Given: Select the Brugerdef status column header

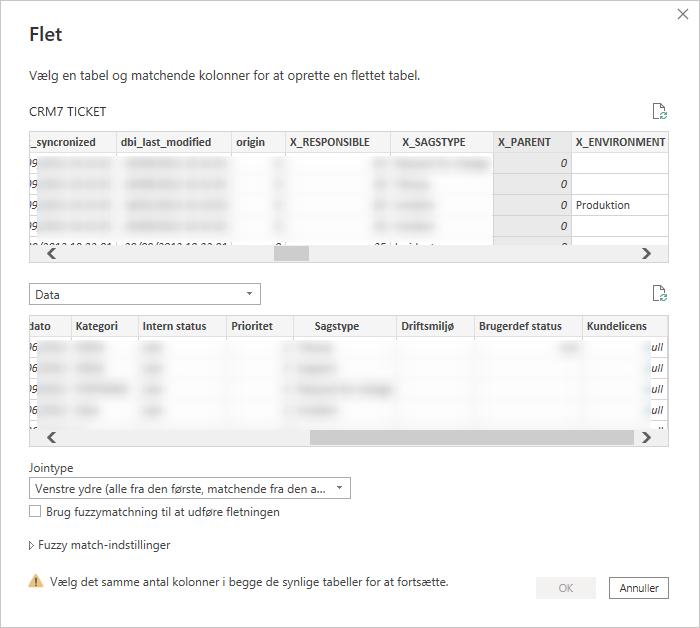Looking at the screenshot, I should click(x=528, y=326).
